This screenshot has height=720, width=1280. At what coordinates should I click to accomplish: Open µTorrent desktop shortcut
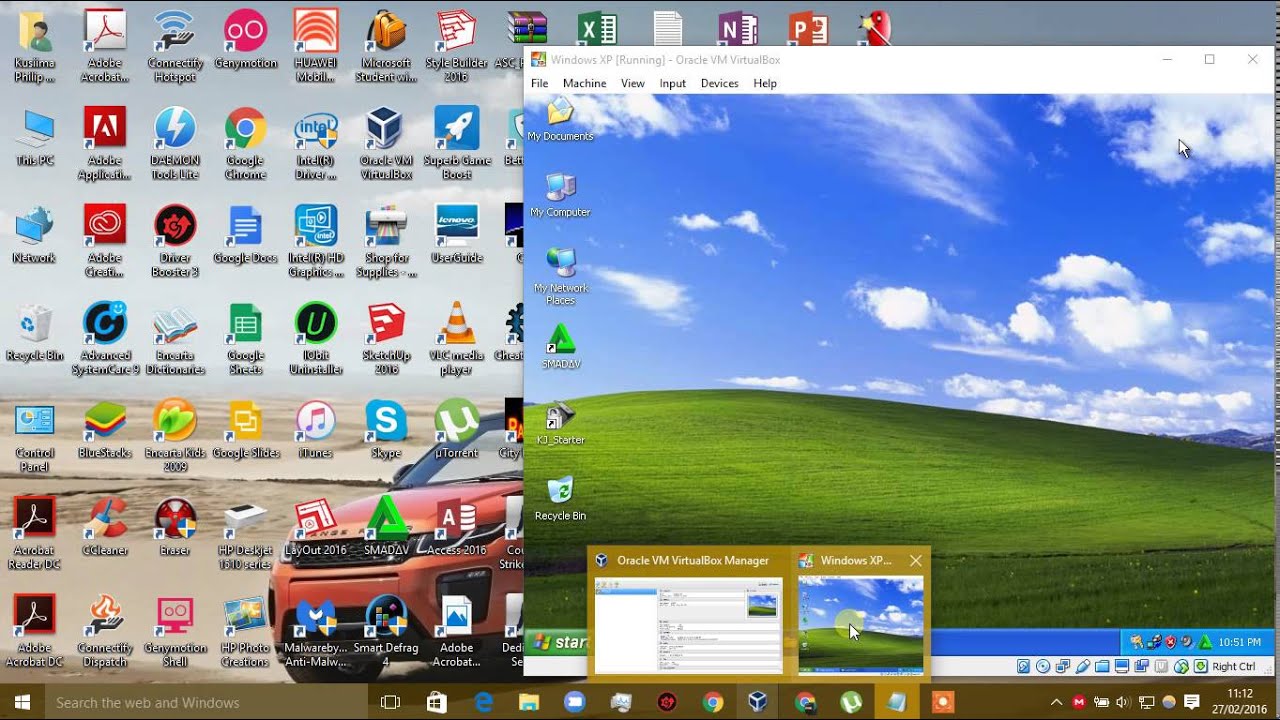456,429
